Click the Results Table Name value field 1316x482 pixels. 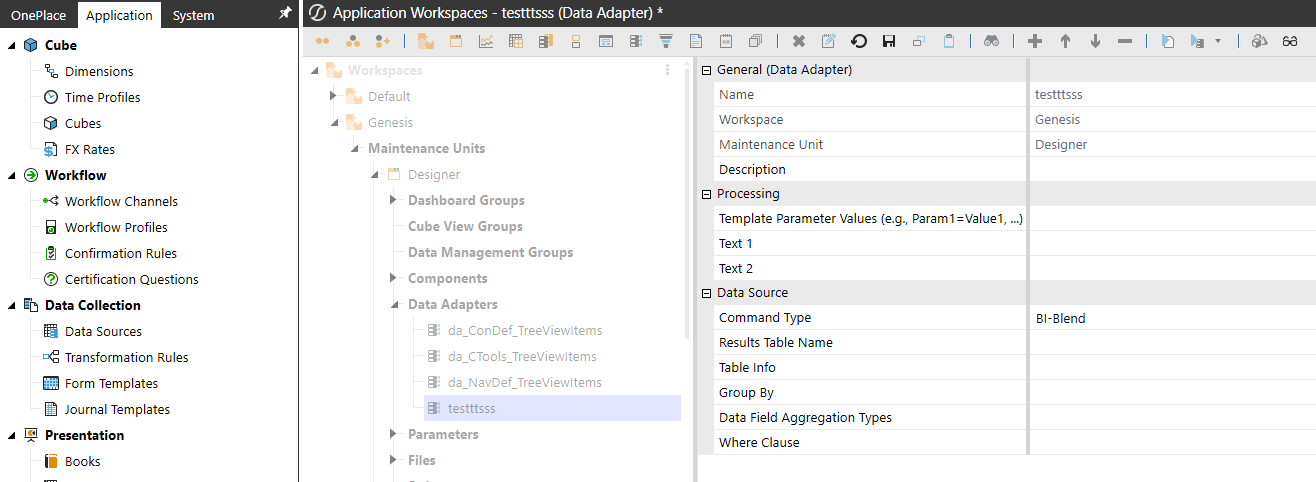(x=1172, y=343)
